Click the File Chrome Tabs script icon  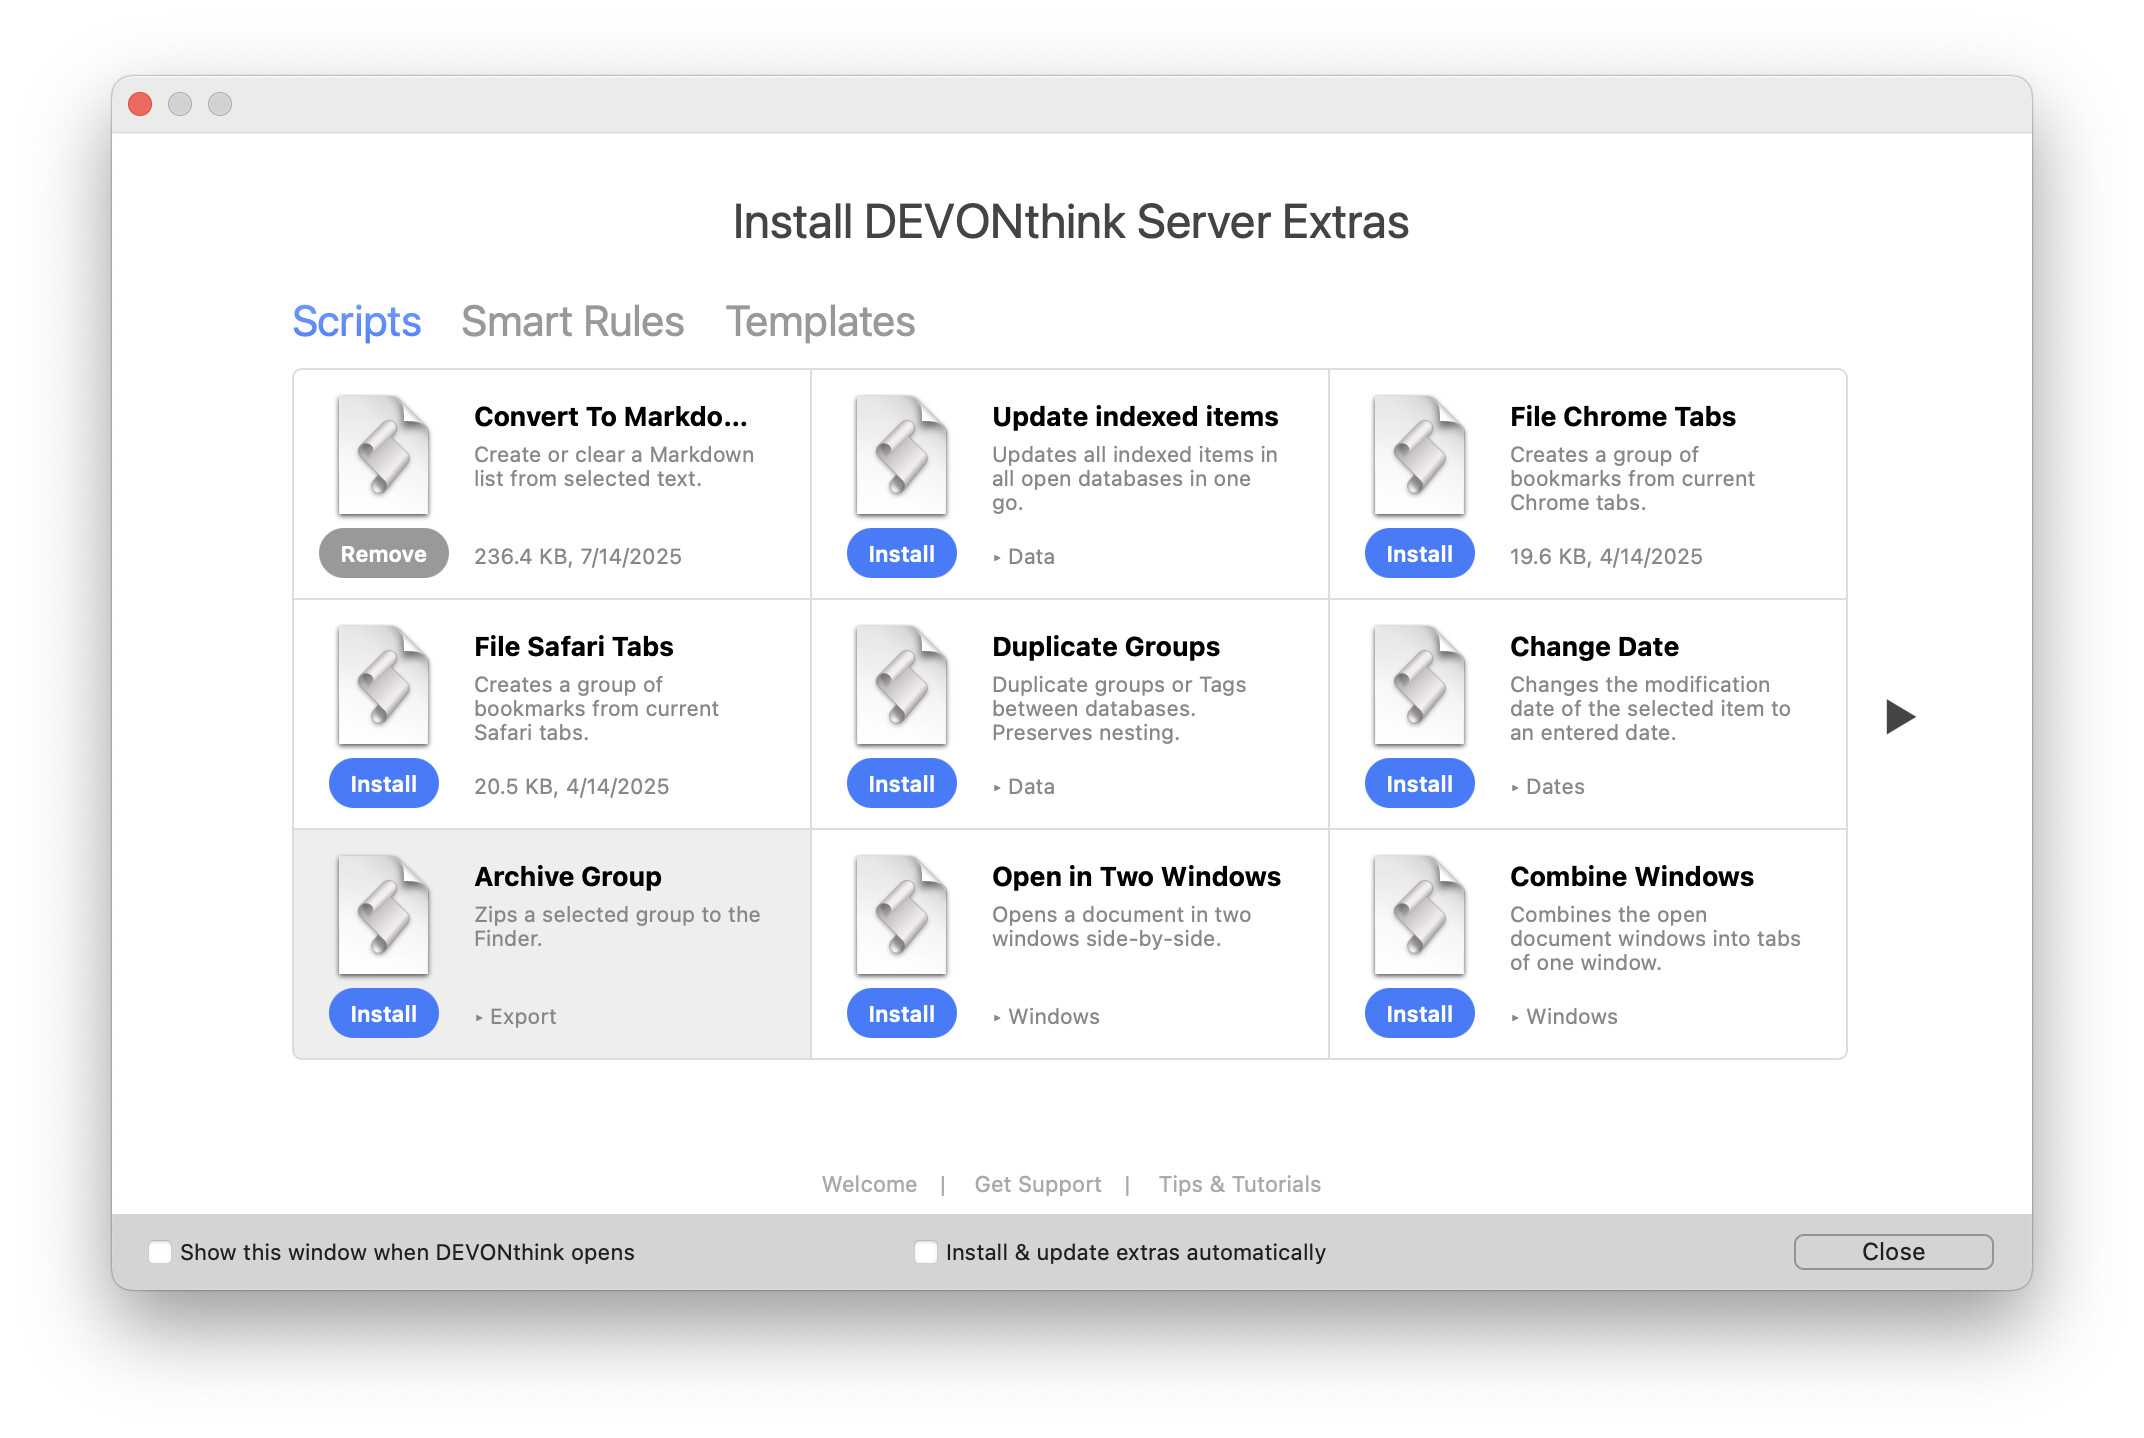1419,456
